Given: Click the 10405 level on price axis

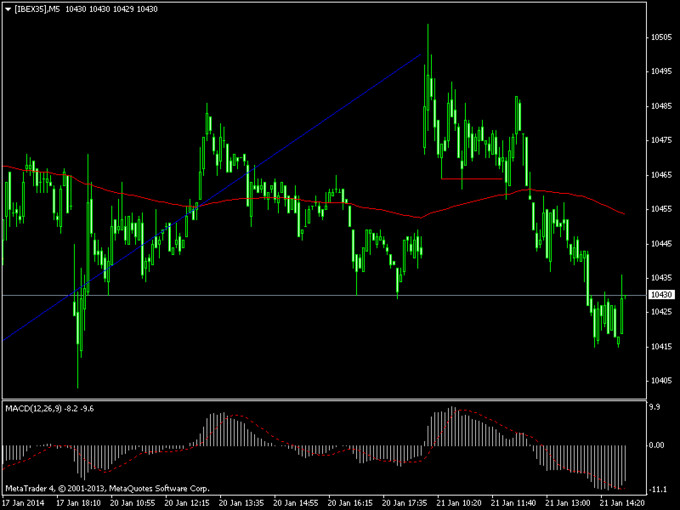Looking at the screenshot, I should 660,381.
